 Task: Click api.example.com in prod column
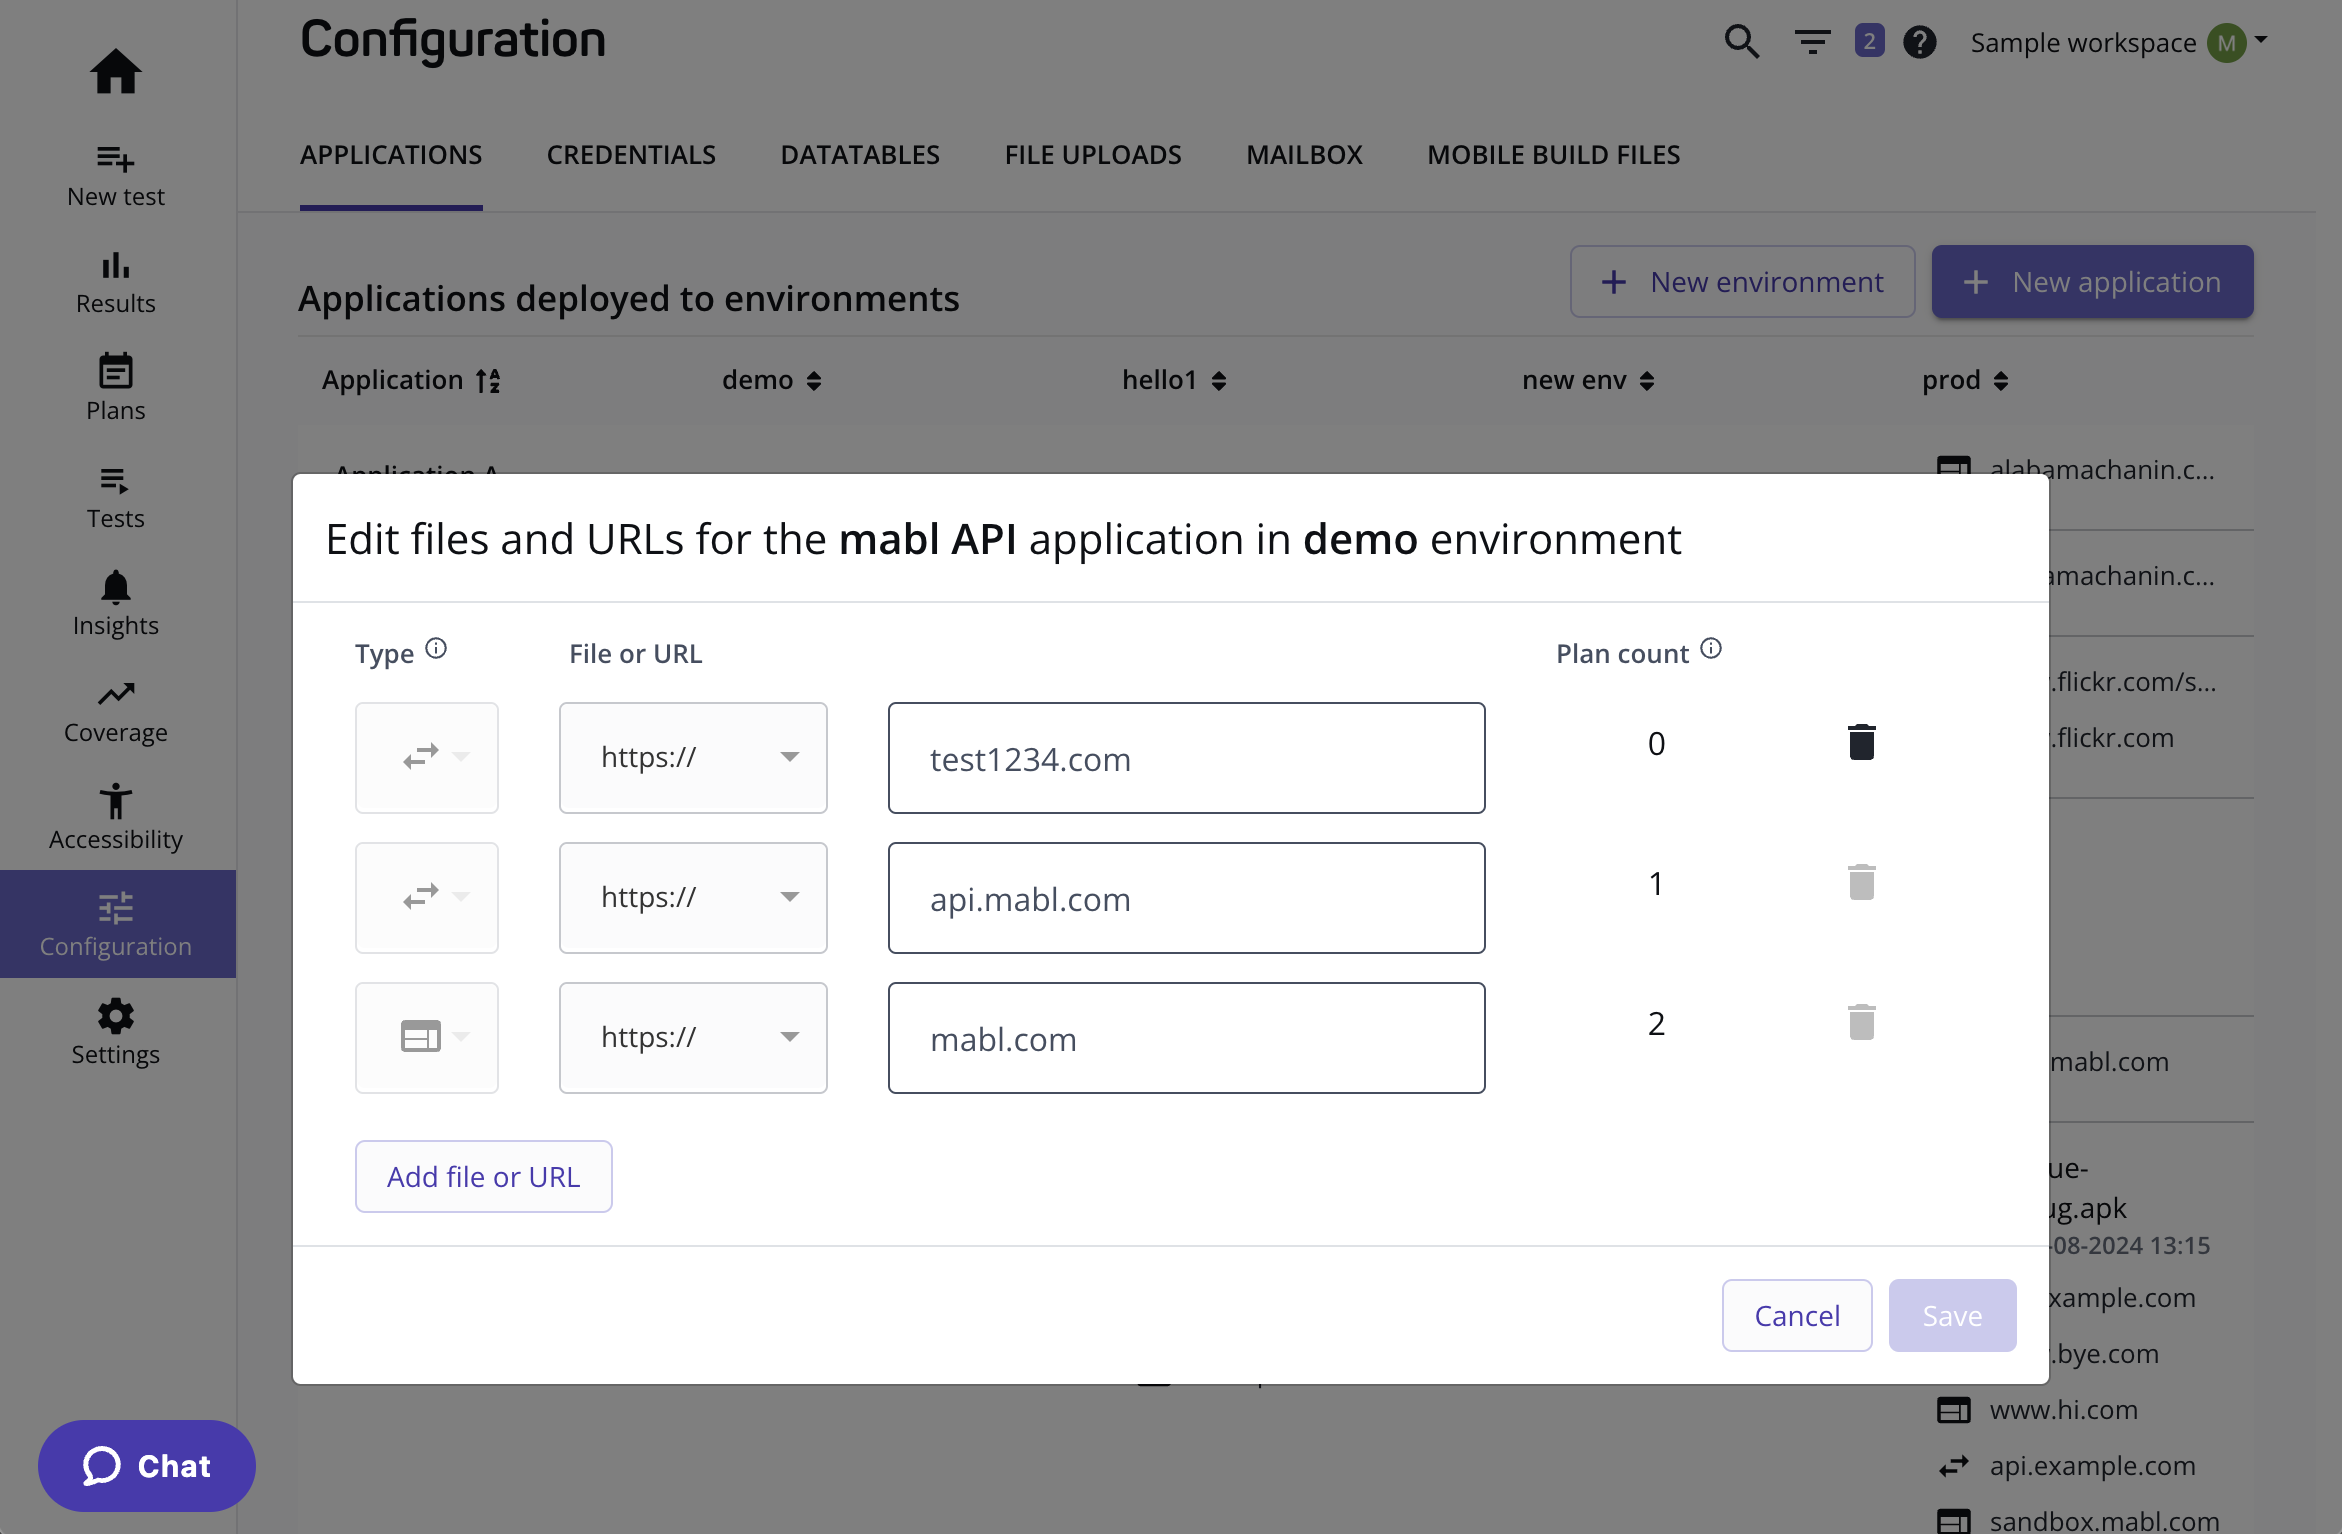[x=2092, y=1465]
